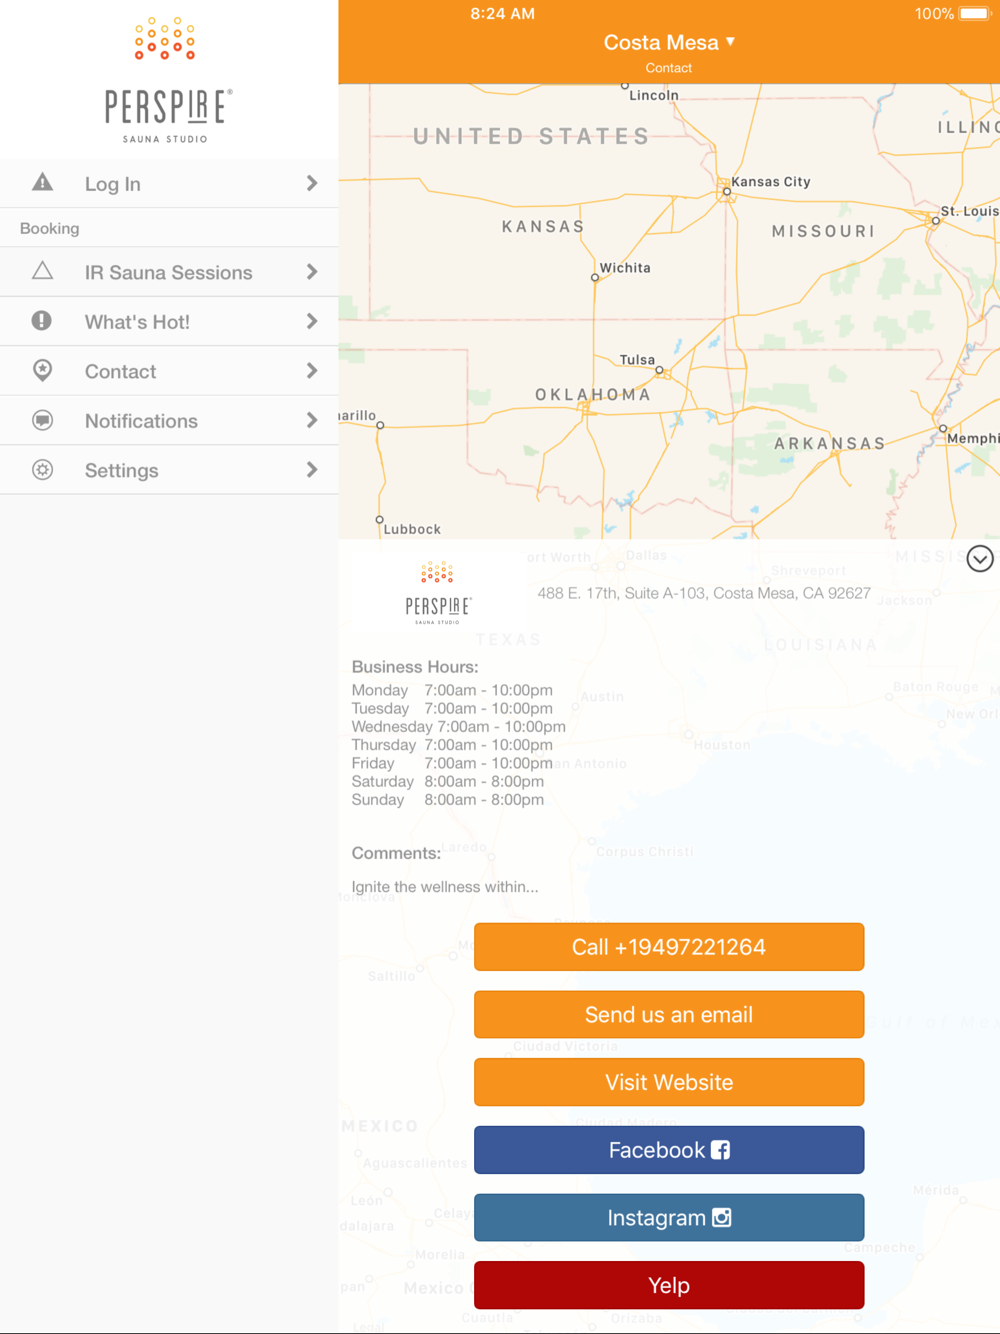Screen dimensions: 1000x1334
Task: Tap the Perspire logo in contact card
Action: pyautogui.click(x=438, y=593)
